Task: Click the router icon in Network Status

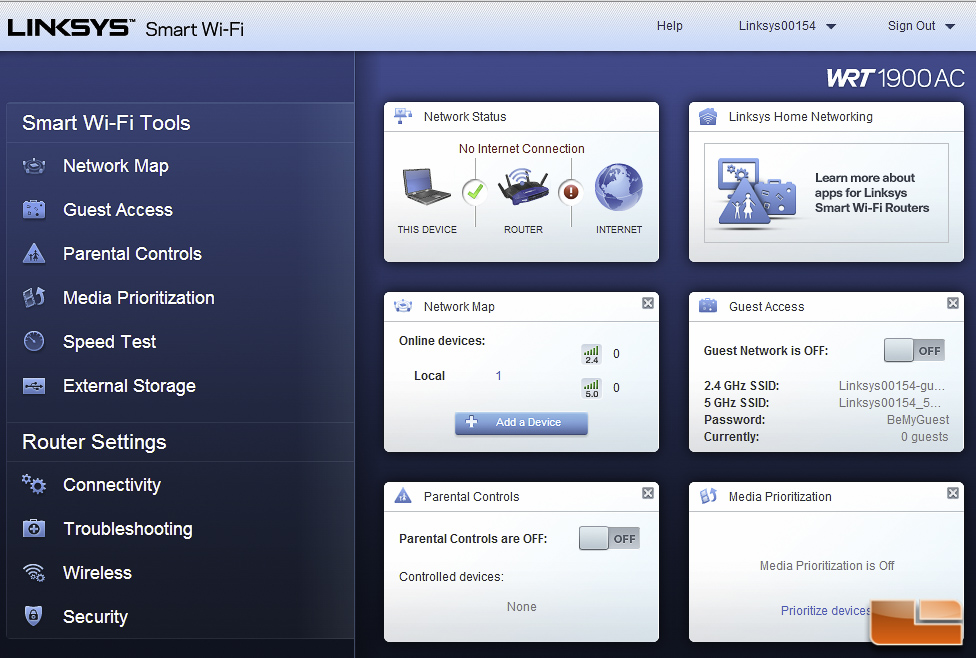Action: (x=523, y=186)
